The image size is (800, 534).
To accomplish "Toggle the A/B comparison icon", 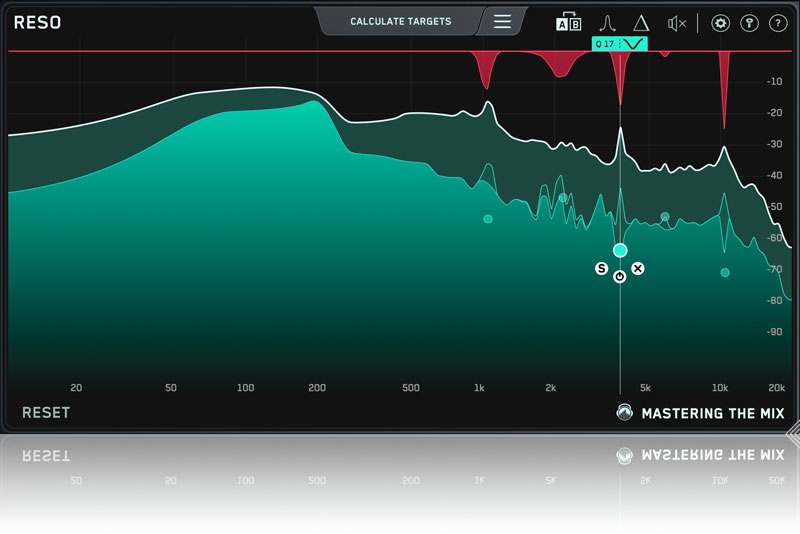I will (568, 23).
